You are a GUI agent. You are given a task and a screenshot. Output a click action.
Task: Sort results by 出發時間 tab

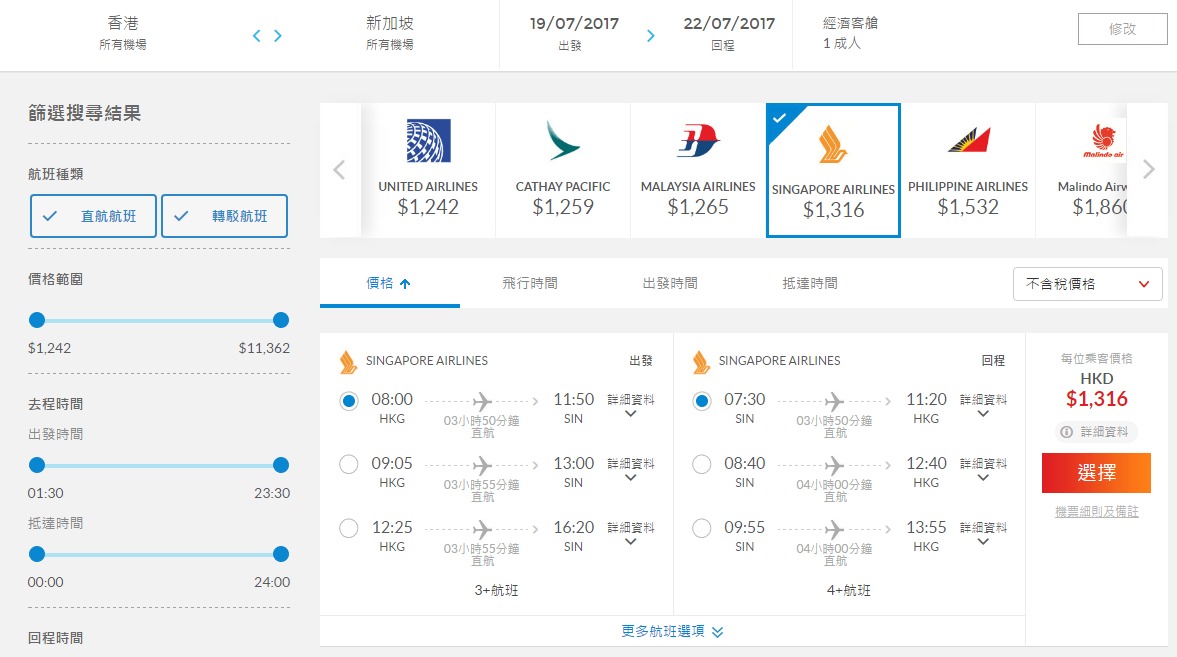[670, 283]
